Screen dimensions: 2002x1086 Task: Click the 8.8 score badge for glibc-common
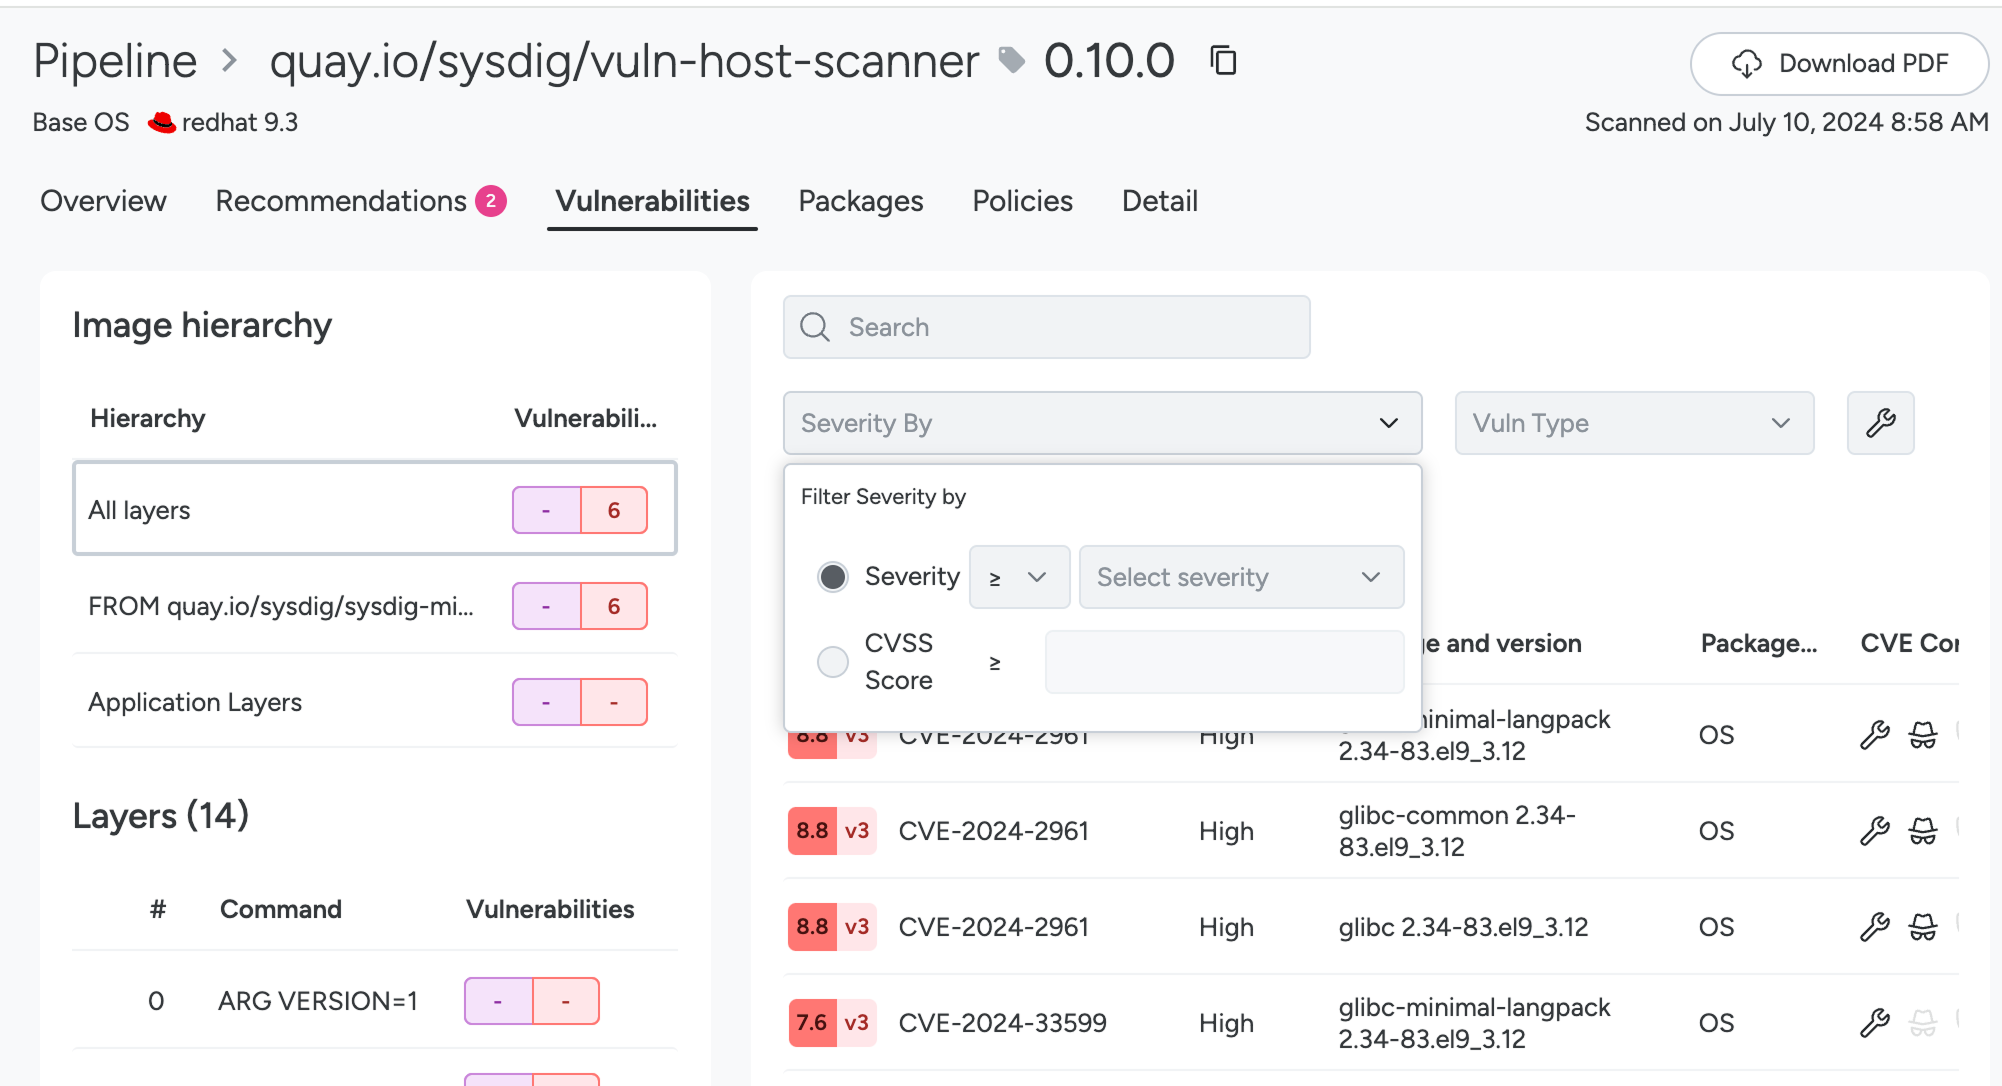click(x=812, y=831)
